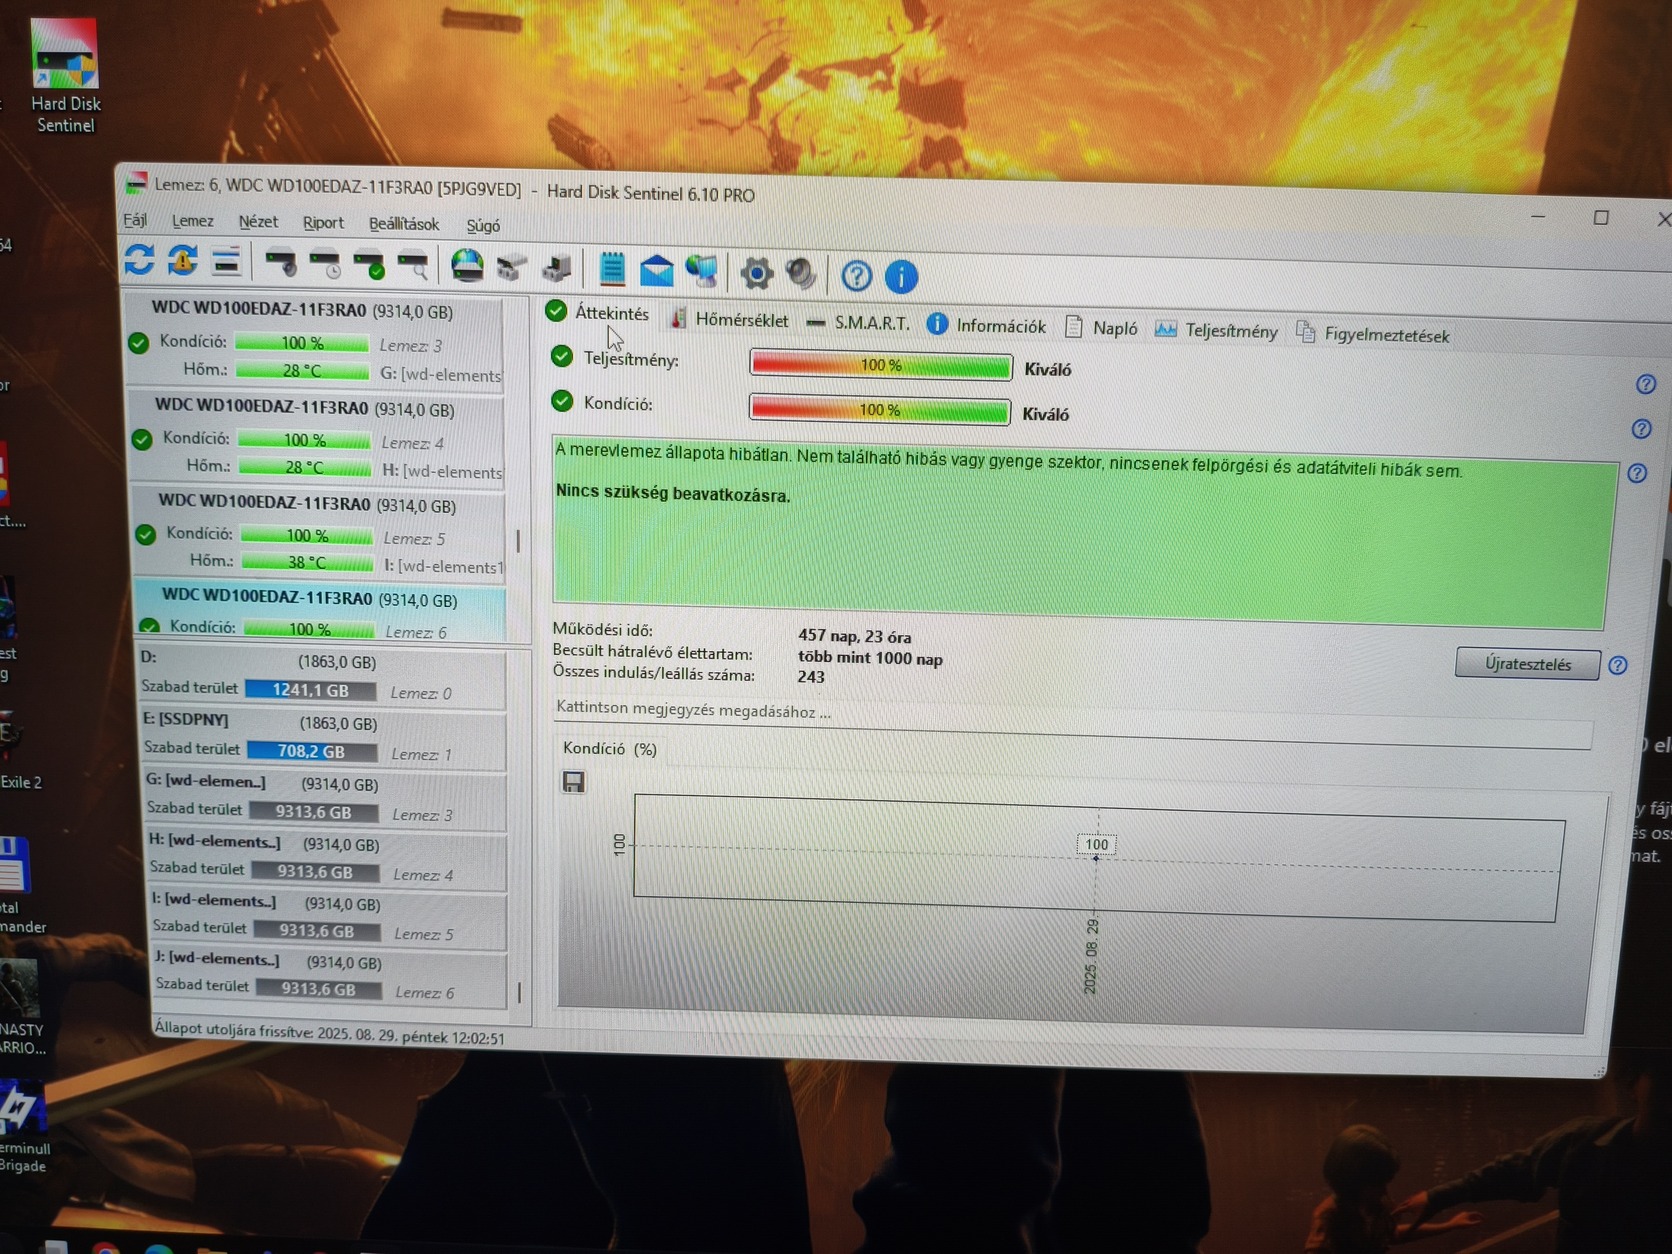Select the D: drive in the volume list
The image size is (1672, 1254).
click(x=320, y=677)
